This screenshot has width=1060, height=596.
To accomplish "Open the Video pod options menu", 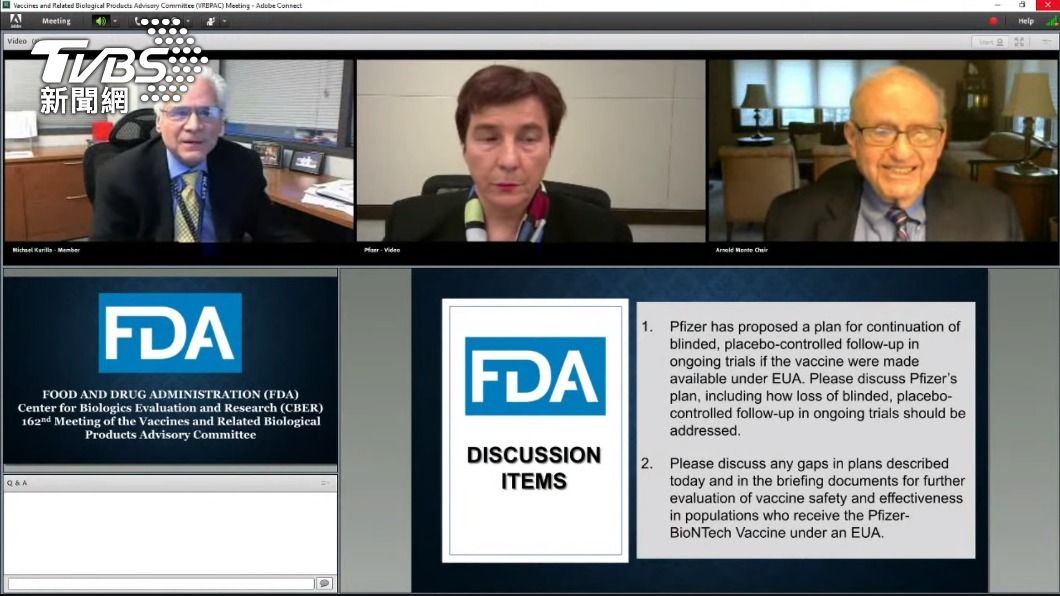I will [x=1045, y=42].
